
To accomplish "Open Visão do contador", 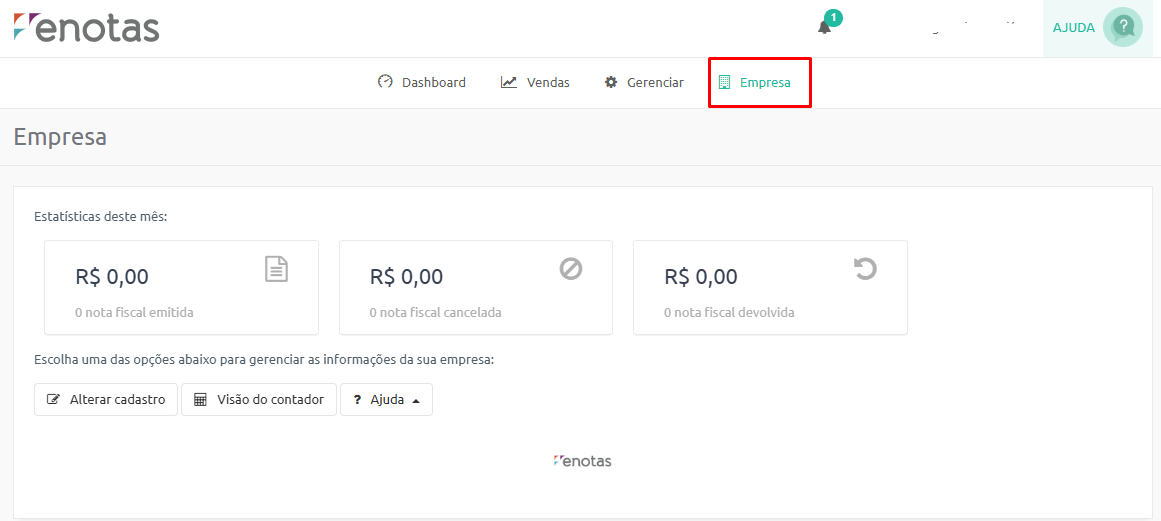I will point(259,399).
